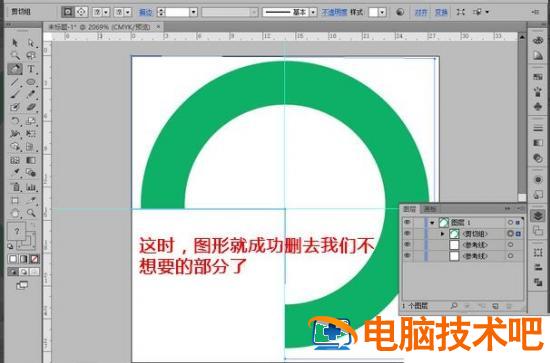Collapse the 图层 1 layer arrow

pos(432,223)
